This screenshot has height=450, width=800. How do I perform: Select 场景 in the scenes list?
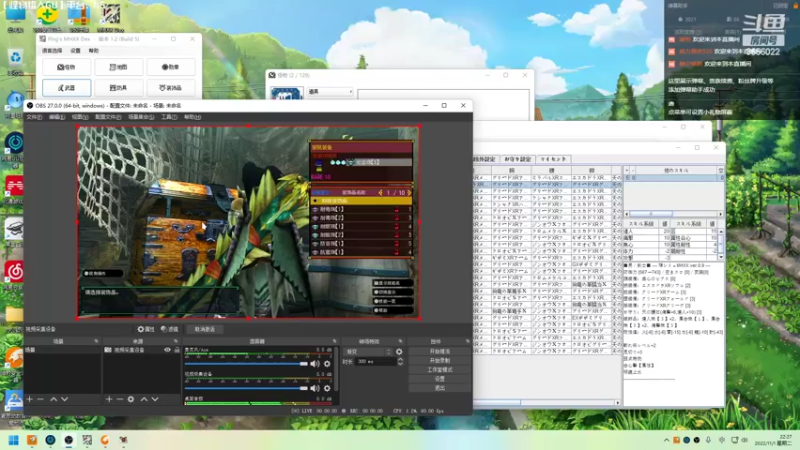pyautogui.click(x=62, y=350)
